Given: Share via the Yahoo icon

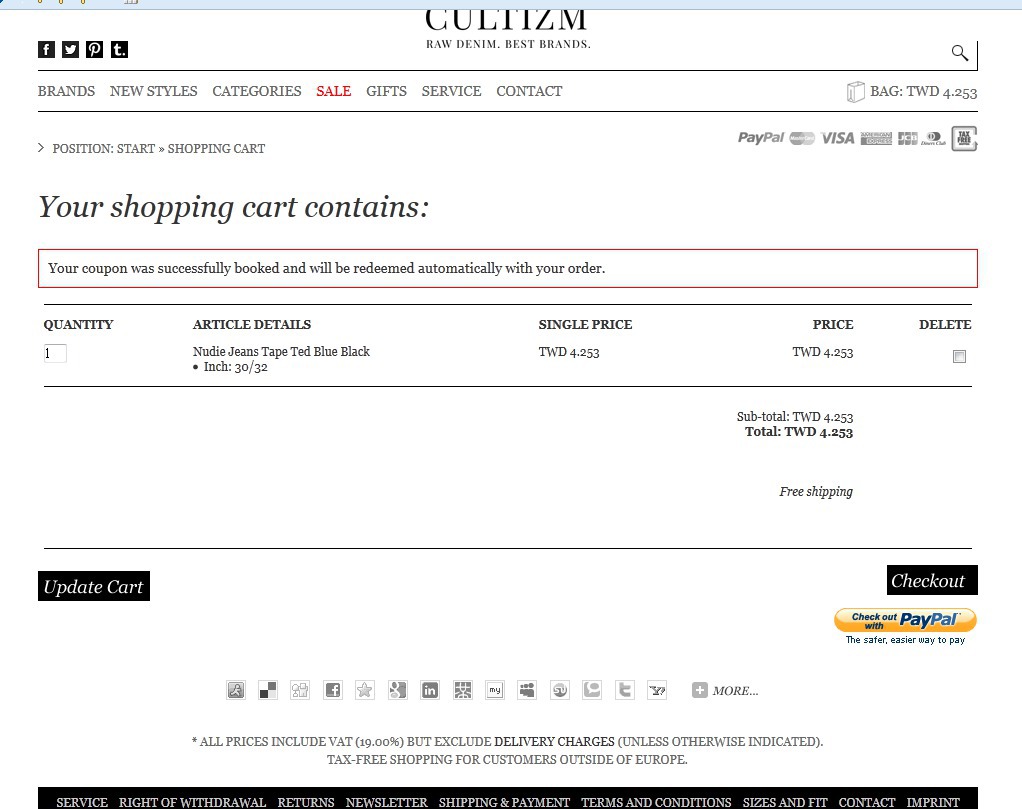Looking at the screenshot, I should point(657,690).
